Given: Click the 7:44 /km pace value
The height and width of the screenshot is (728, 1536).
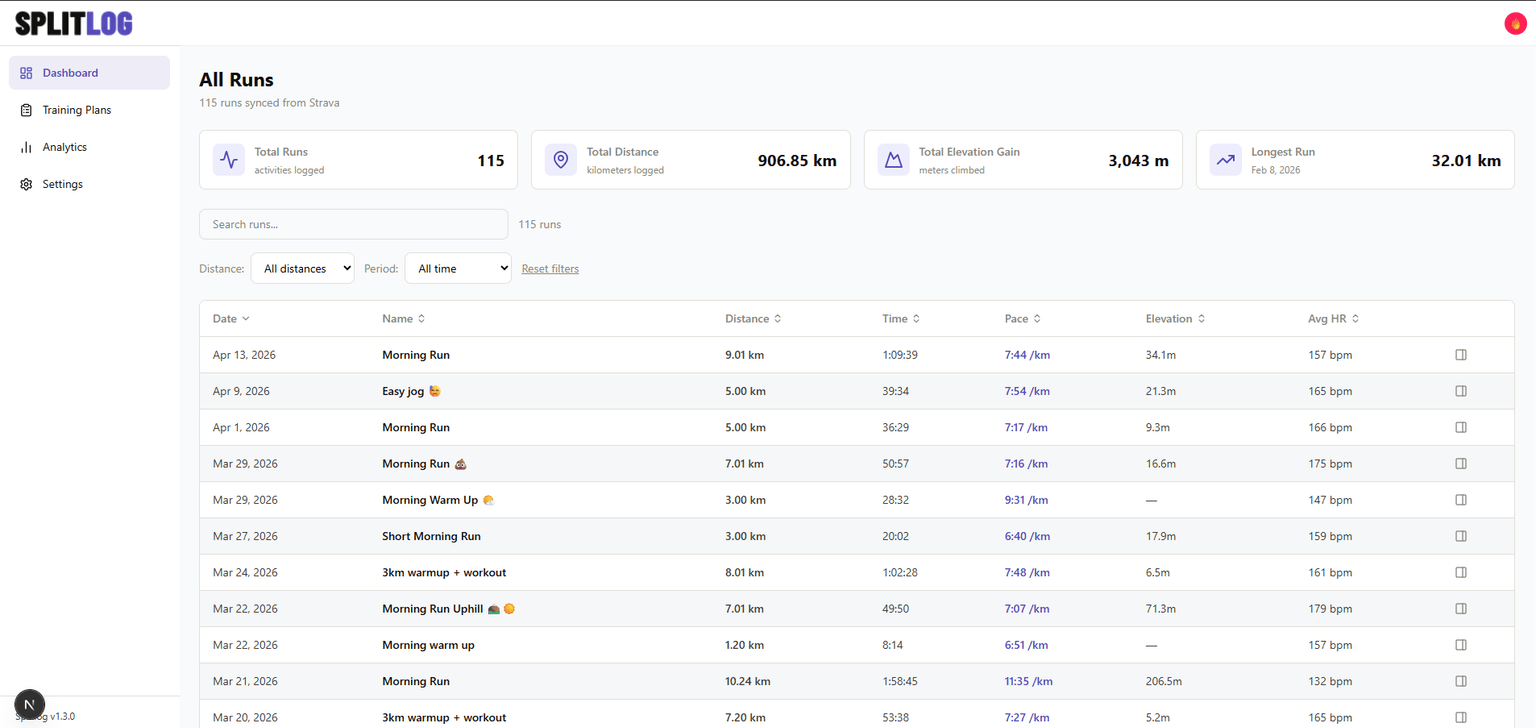Looking at the screenshot, I should (x=1027, y=355).
